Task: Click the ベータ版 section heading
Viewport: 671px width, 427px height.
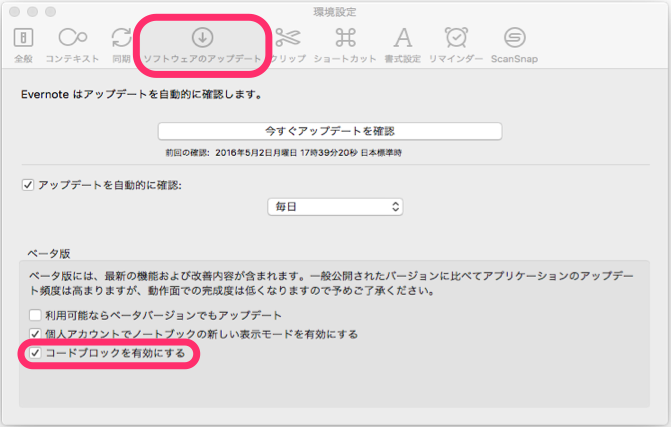Action: tap(48, 253)
